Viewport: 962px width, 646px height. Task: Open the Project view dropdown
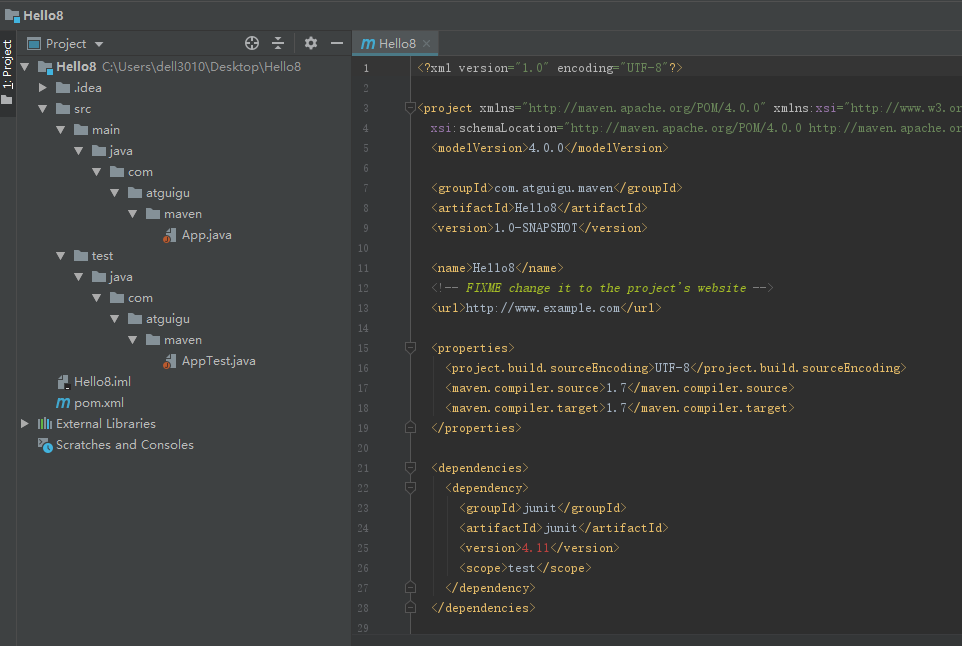tap(66, 44)
